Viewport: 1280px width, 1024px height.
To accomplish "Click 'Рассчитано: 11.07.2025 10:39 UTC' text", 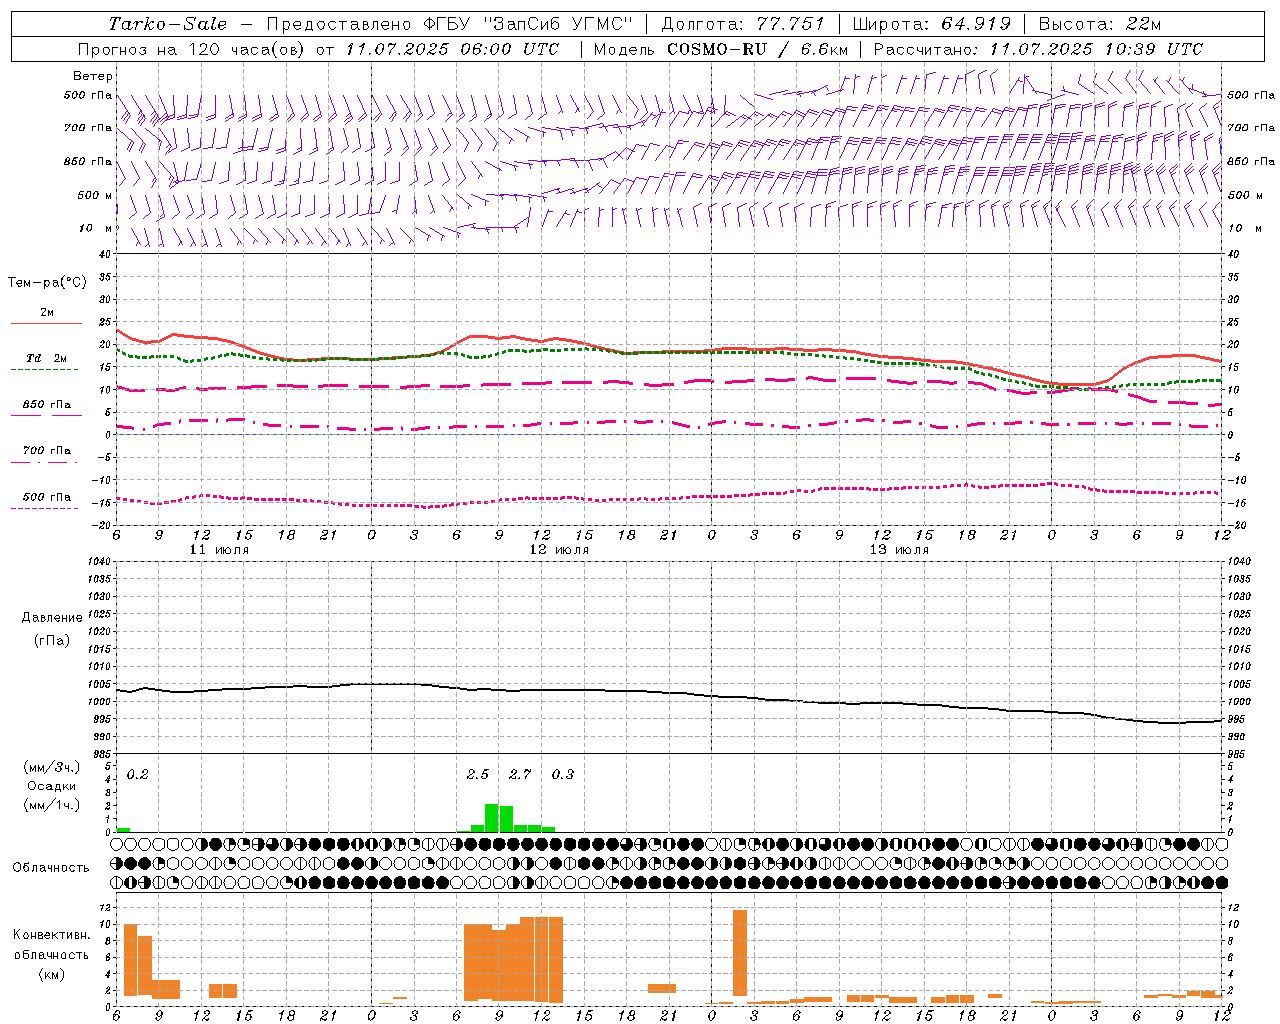I will click(1038, 49).
